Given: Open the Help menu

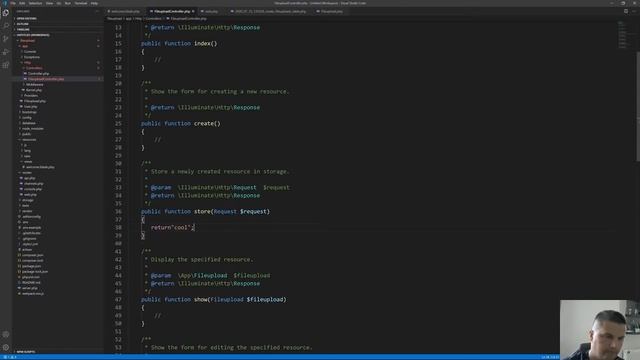Looking at the screenshot, I should point(94,3).
